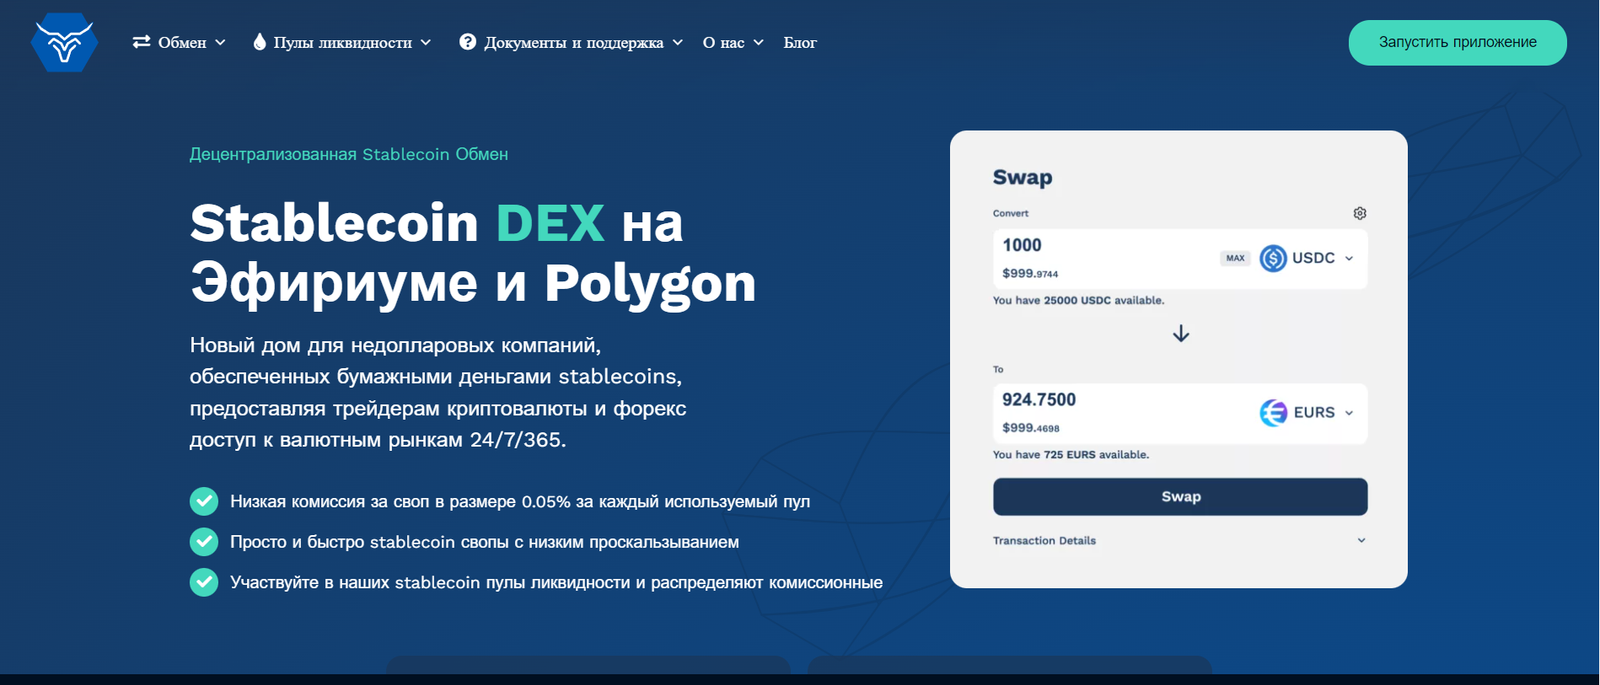Click the droplet icon beside Пулы ликвидности
Viewport: 1600px width, 685px height.
(260, 42)
